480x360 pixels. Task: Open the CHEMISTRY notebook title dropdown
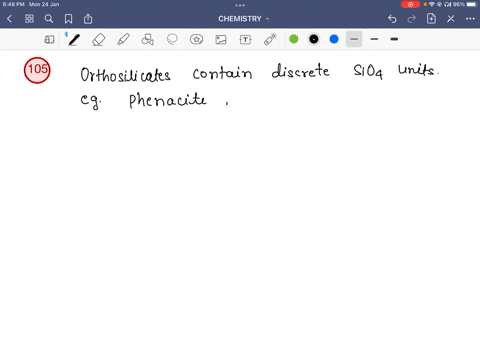point(243,19)
